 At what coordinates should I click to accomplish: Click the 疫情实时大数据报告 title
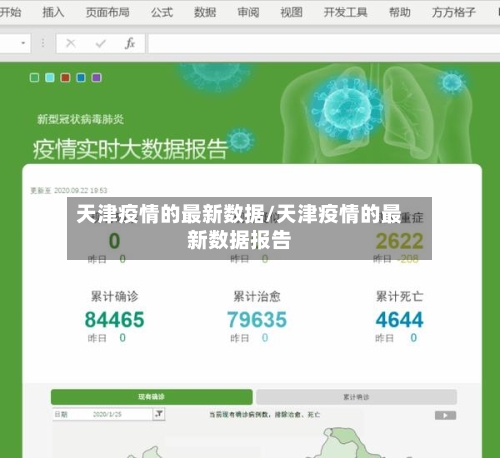click(130, 149)
